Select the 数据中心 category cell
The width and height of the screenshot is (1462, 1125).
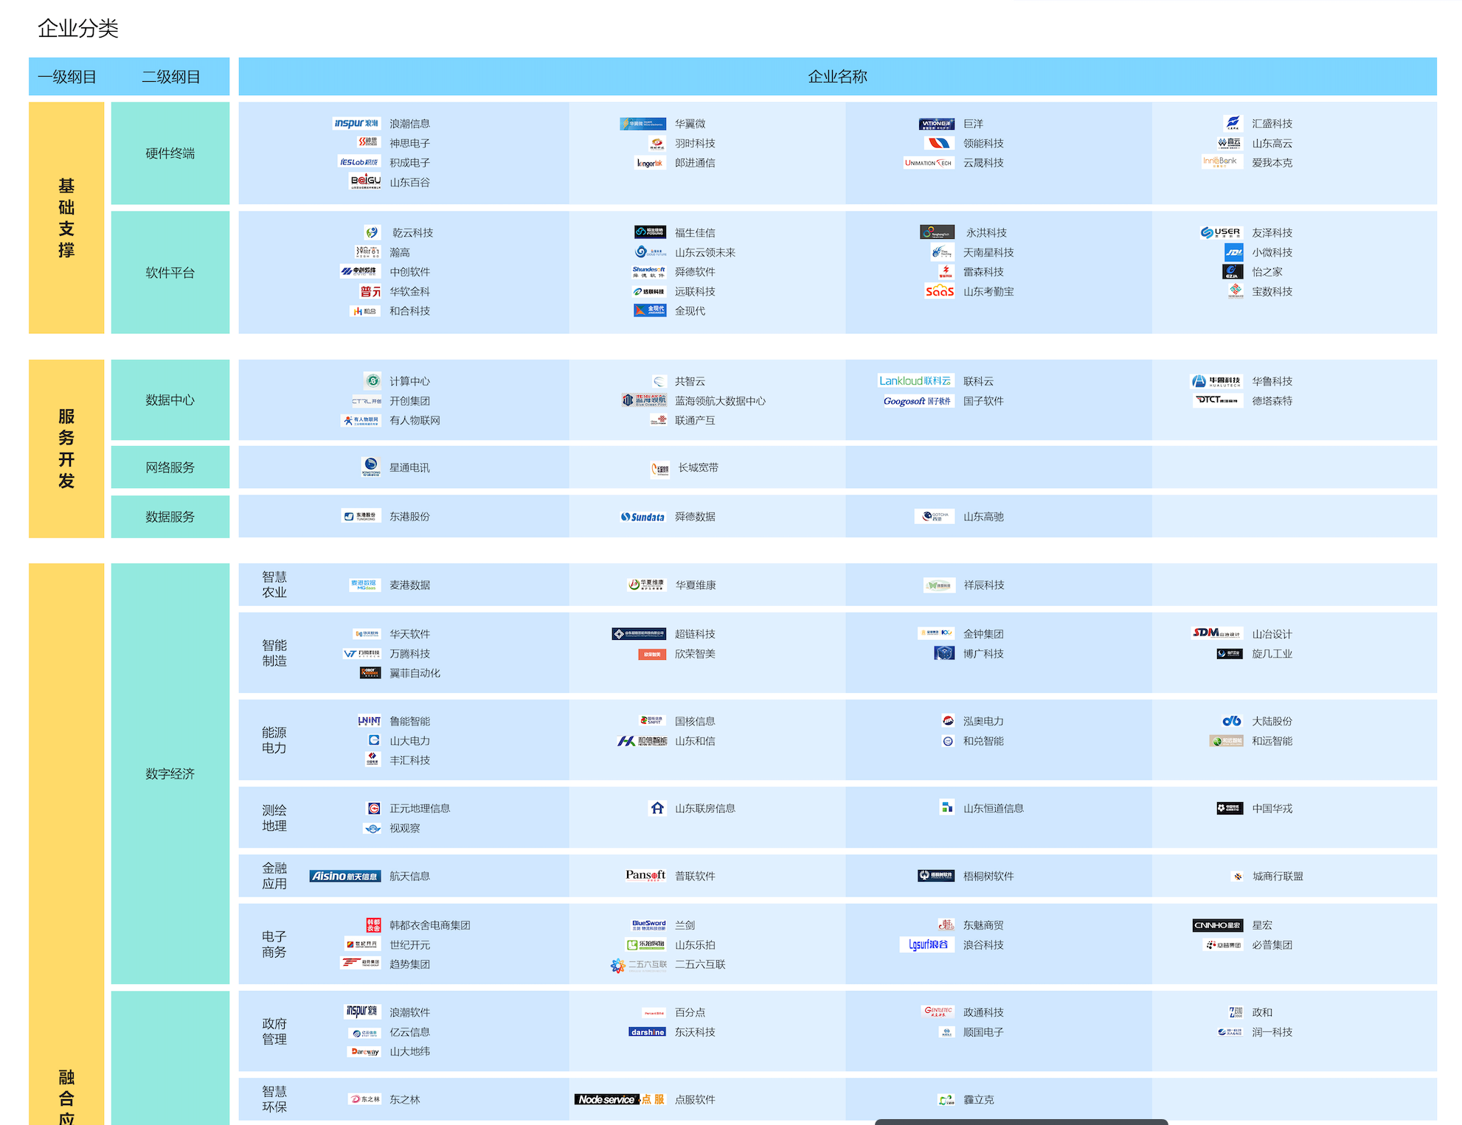[x=170, y=400]
